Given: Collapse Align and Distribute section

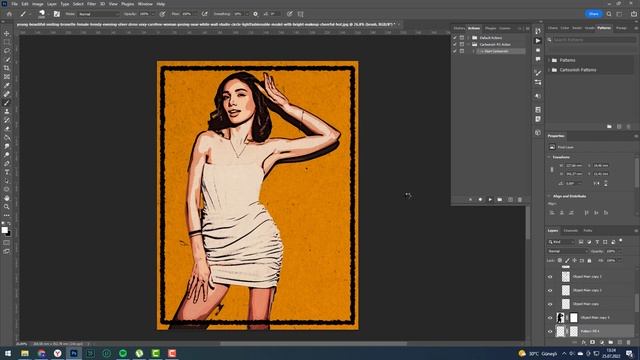Looking at the screenshot, I should point(549,196).
